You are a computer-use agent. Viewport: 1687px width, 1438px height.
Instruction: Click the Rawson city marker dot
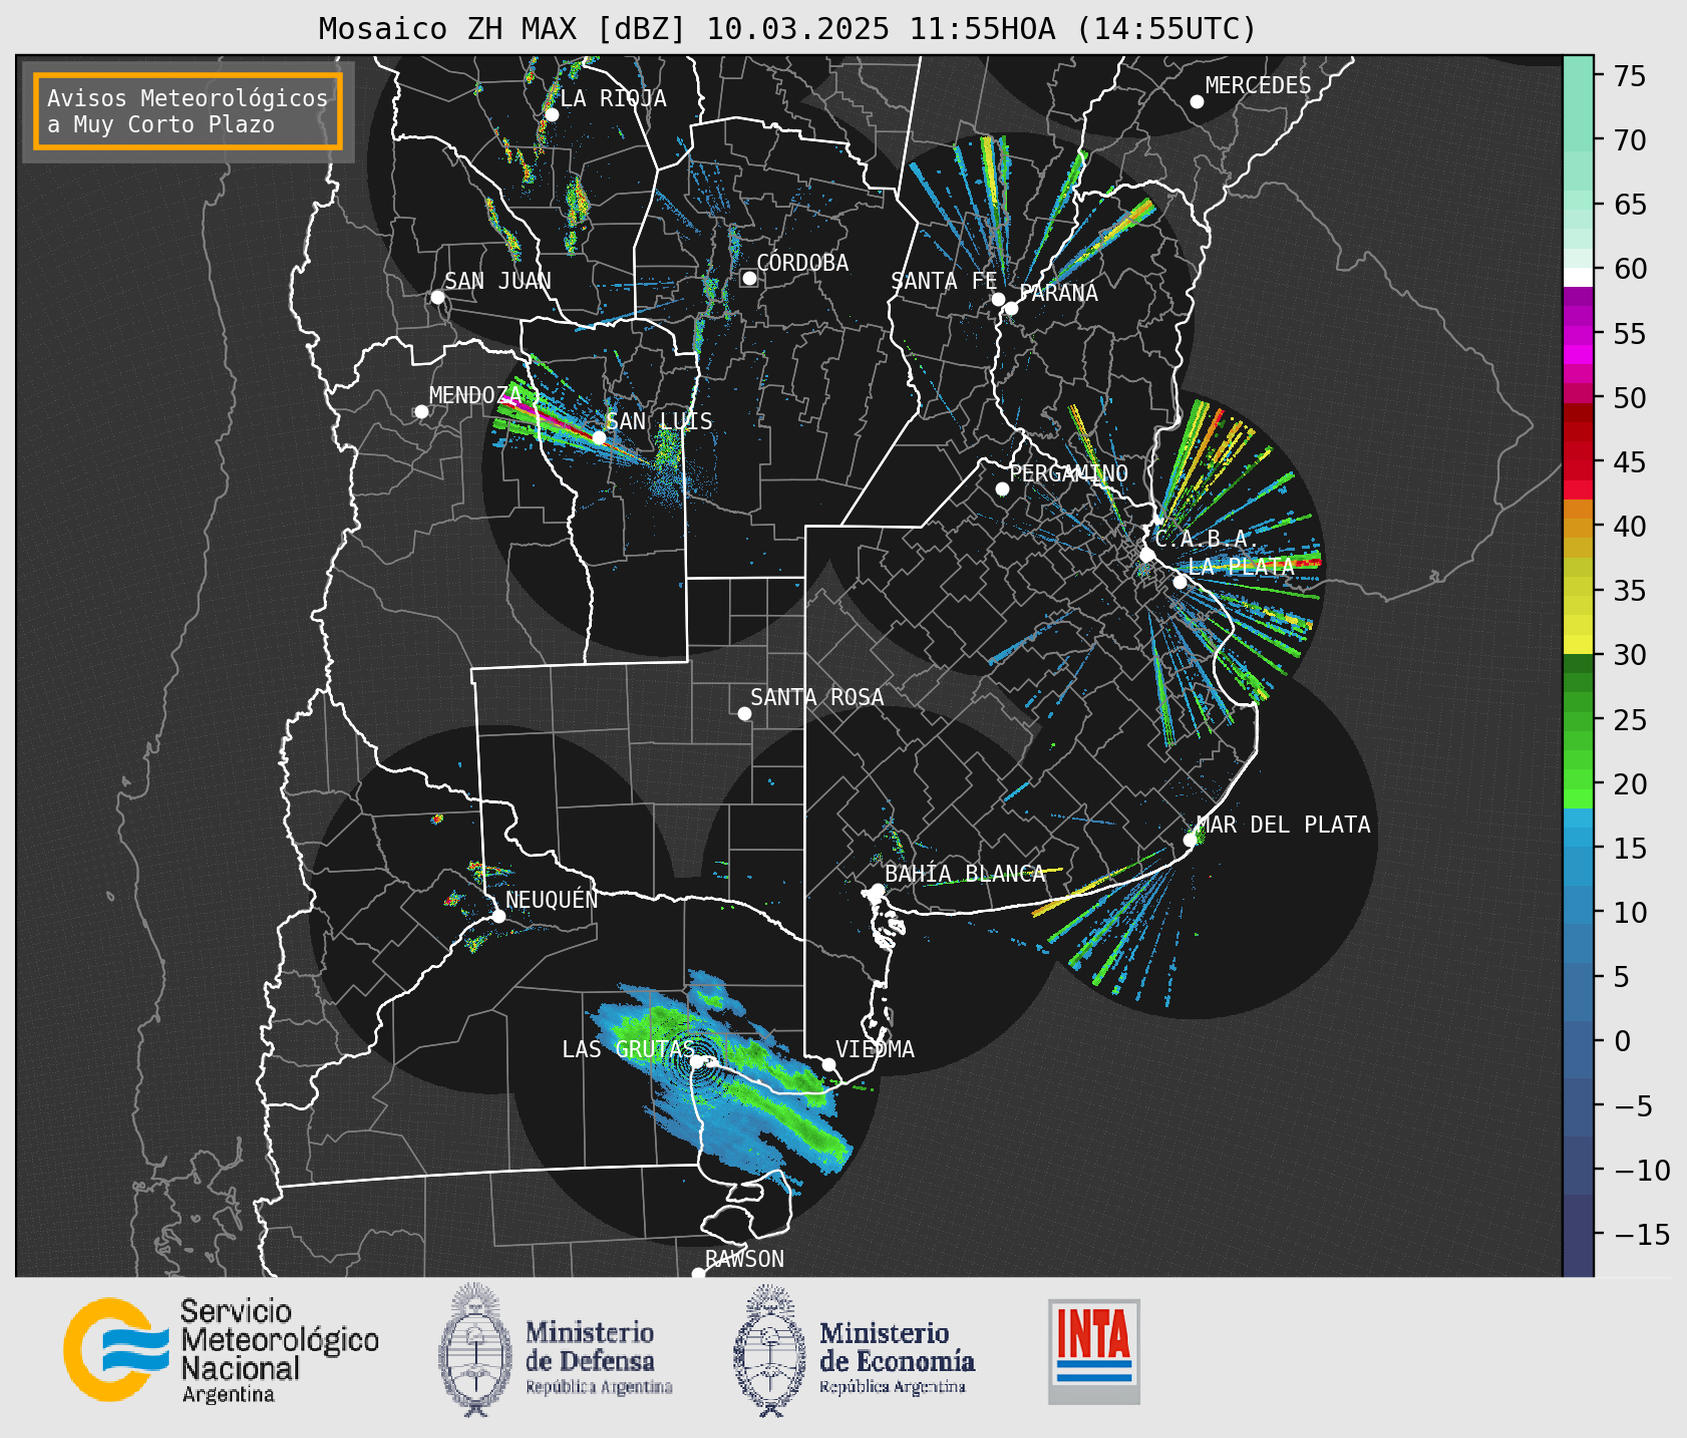(x=698, y=1274)
